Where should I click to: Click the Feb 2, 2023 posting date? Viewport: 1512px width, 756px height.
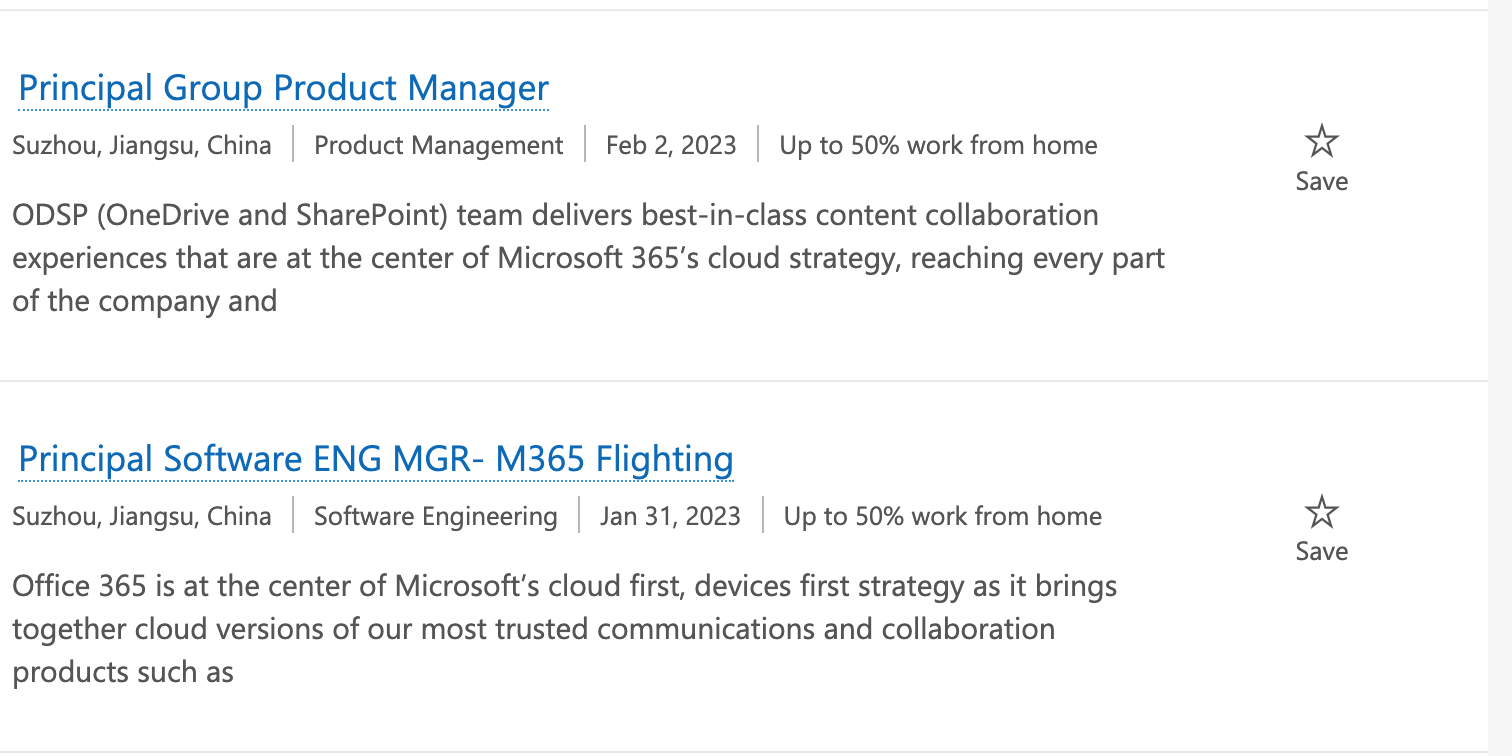pos(671,146)
